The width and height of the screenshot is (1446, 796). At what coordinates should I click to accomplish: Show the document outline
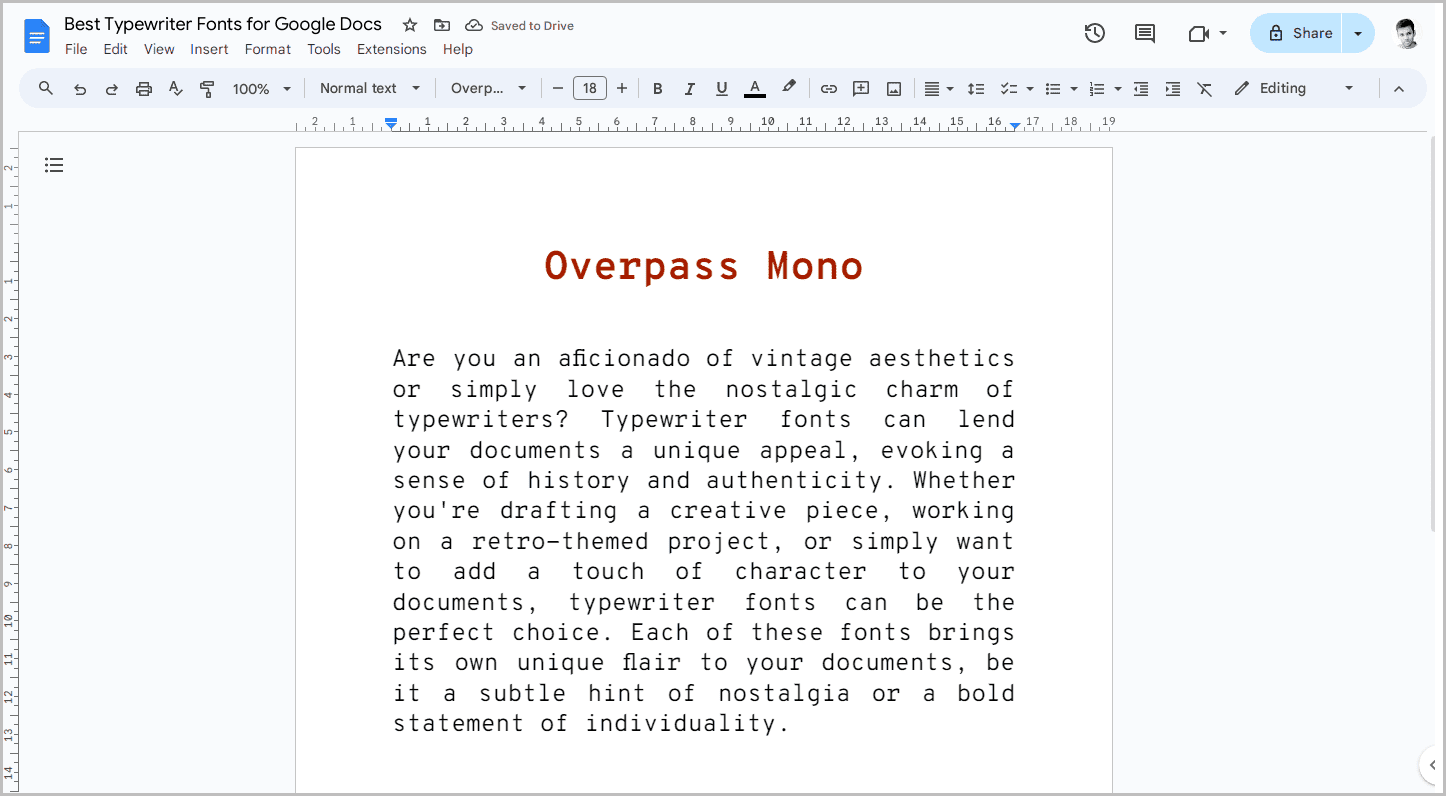coord(54,165)
